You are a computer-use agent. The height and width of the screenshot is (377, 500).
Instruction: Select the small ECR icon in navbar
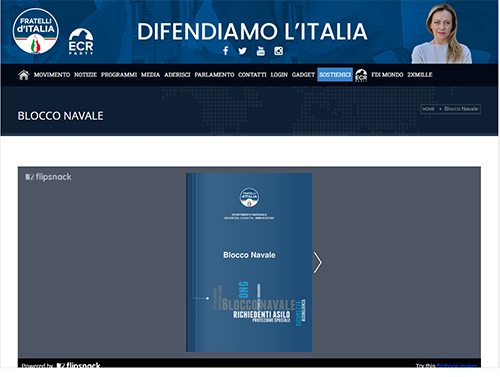[361, 75]
